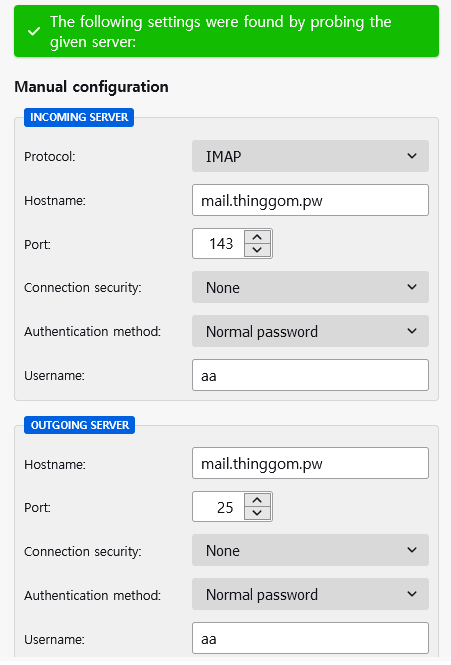The width and height of the screenshot is (451, 665).
Task: Click the OUTGOING SERVER section label
Action: click(79, 425)
